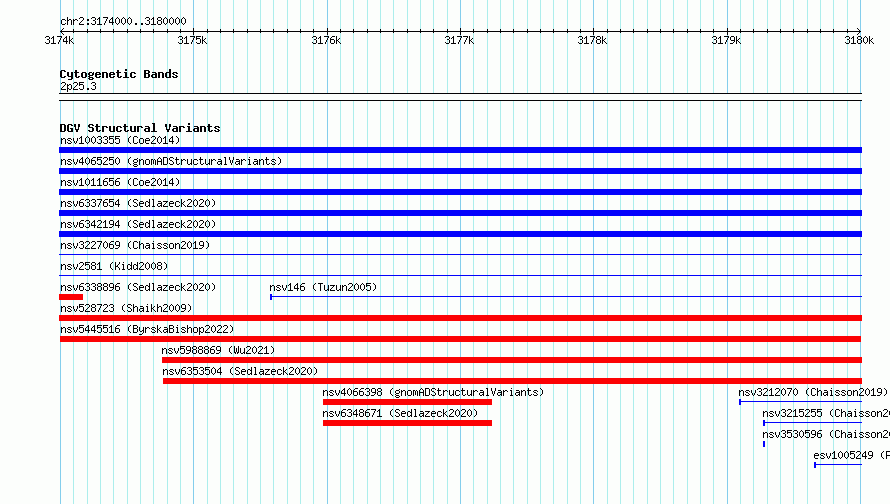
Task: Open the nsv528723 (Shaikh2009) label
Action: click(126, 308)
